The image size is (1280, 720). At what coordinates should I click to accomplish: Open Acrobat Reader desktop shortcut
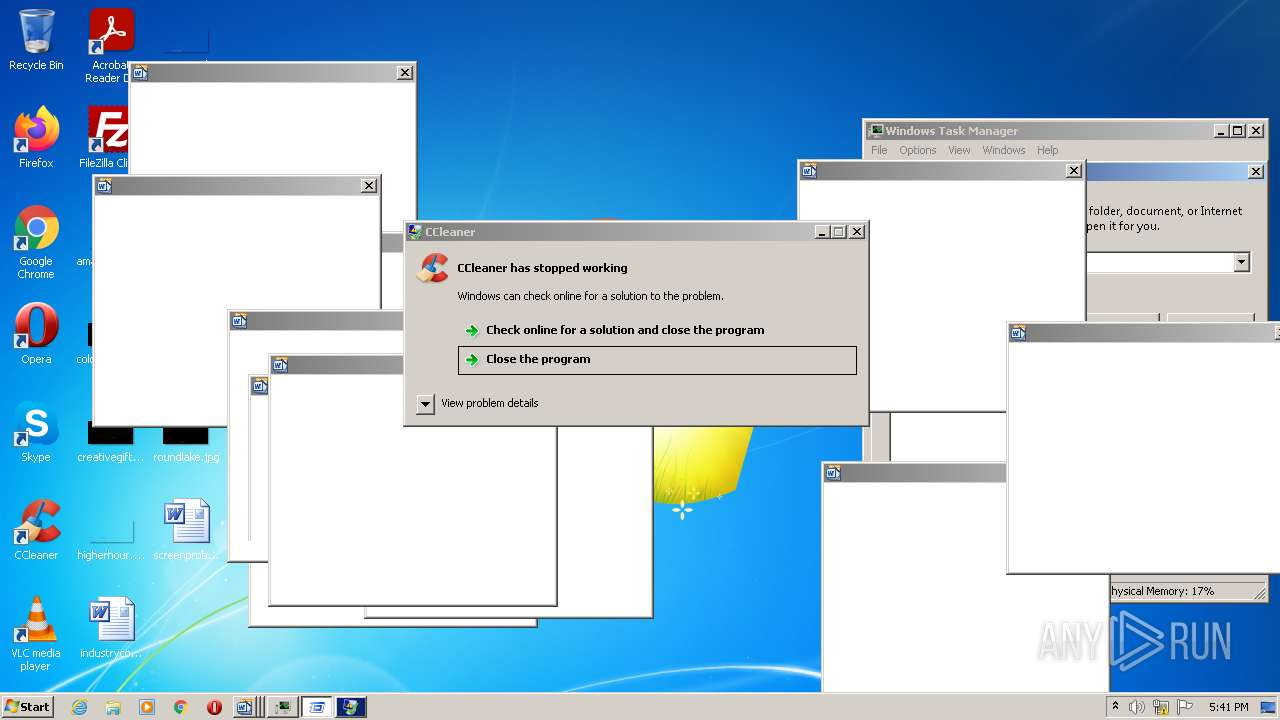(x=110, y=43)
